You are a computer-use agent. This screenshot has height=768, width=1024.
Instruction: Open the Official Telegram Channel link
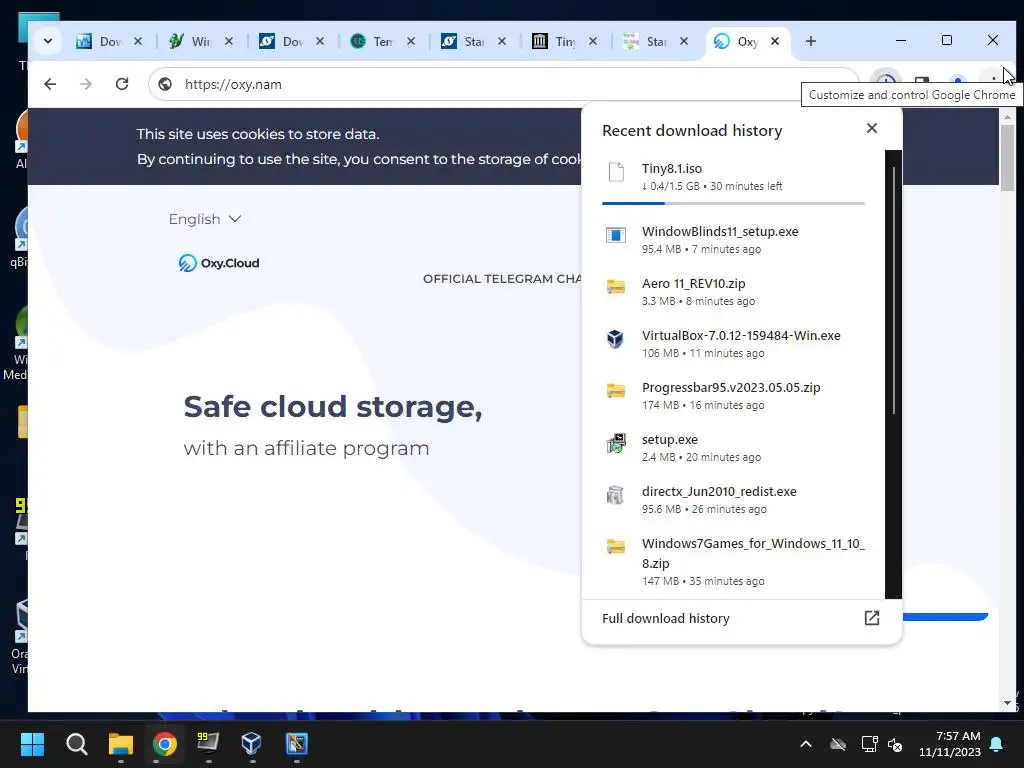point(503,279)
